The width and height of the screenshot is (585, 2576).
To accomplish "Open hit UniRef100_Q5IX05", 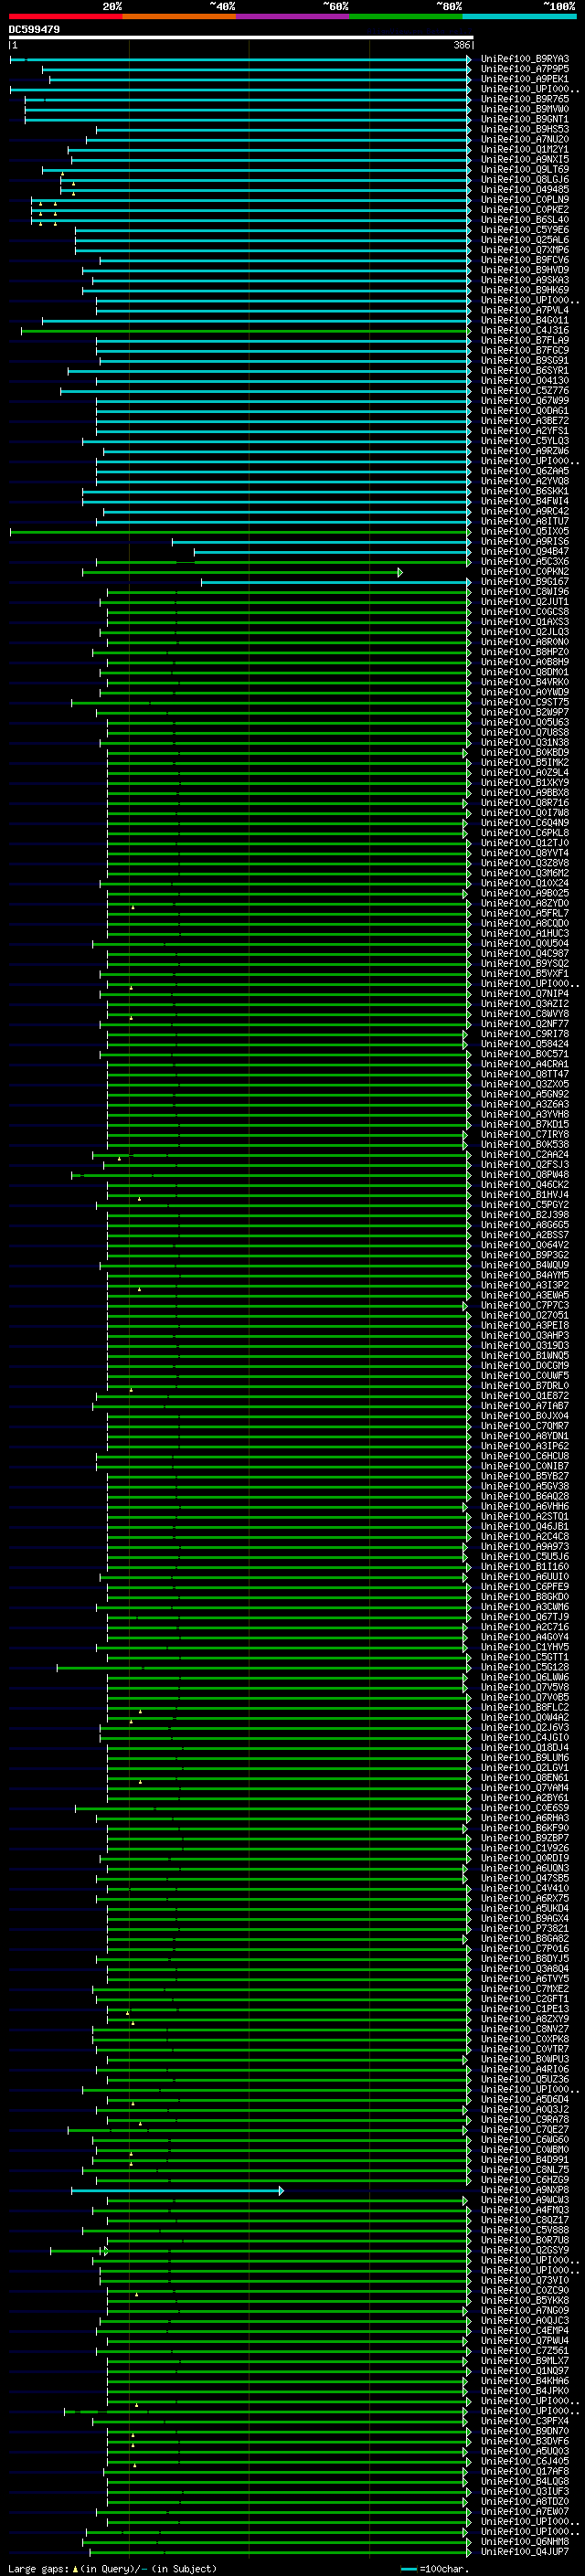I will coord(524,532).
